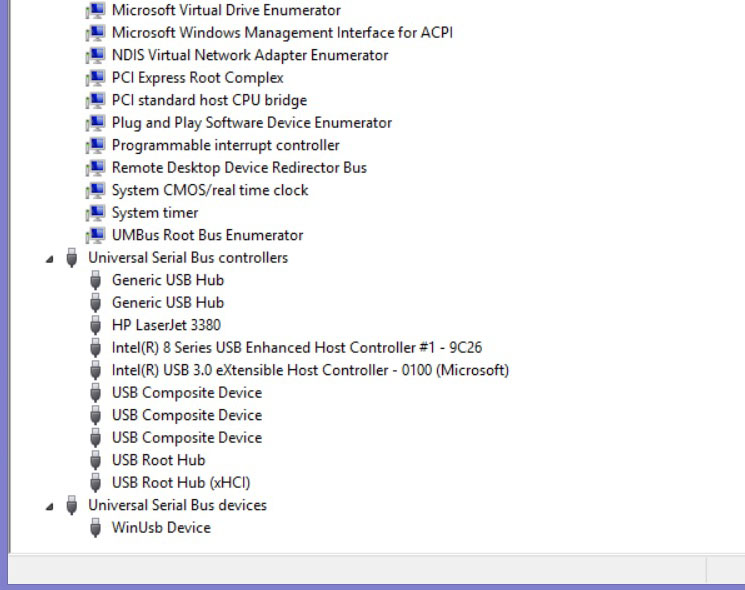Select Plug and Play Software Device Enumerator
The height and width of the screenshot is (590, 745).
[252, 123]
